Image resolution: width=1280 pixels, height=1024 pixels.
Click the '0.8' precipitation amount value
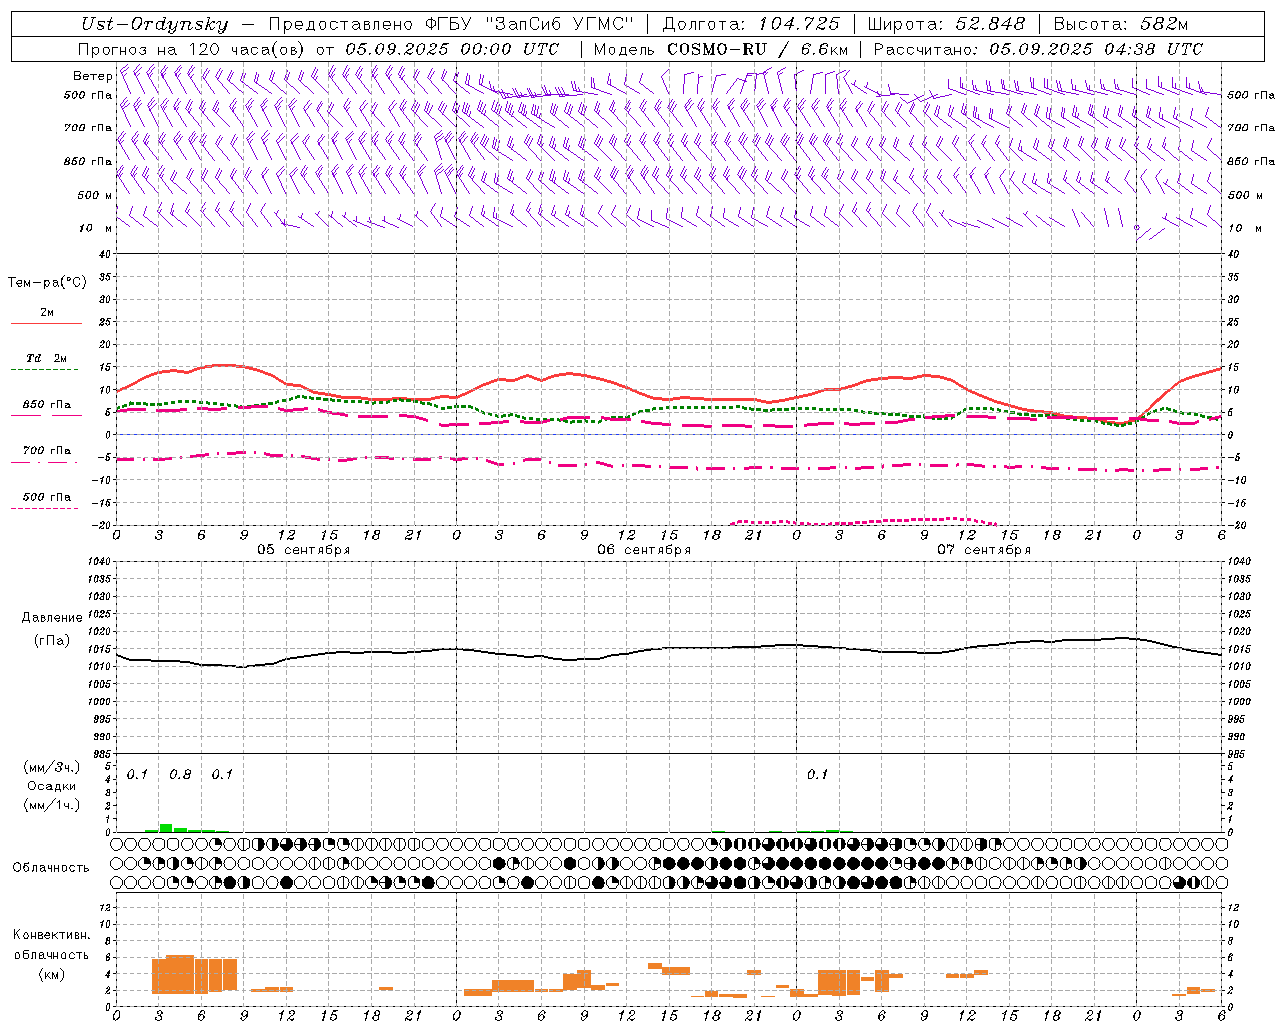tap(180, 775)
